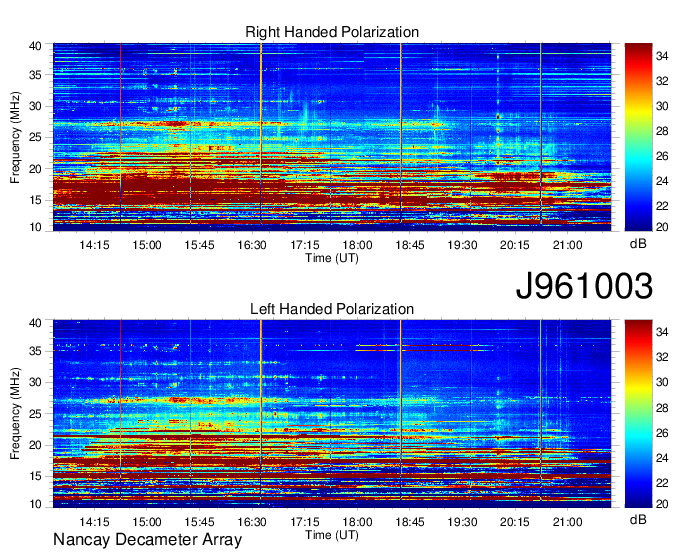Click the 25 MHz tick of the right-handed plot
The height and width of the screenshot is (552, 680).
tap(35, 137)
